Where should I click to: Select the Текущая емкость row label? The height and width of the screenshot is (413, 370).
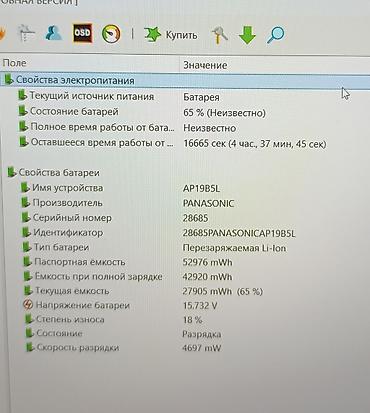click(x=72, y=291)
